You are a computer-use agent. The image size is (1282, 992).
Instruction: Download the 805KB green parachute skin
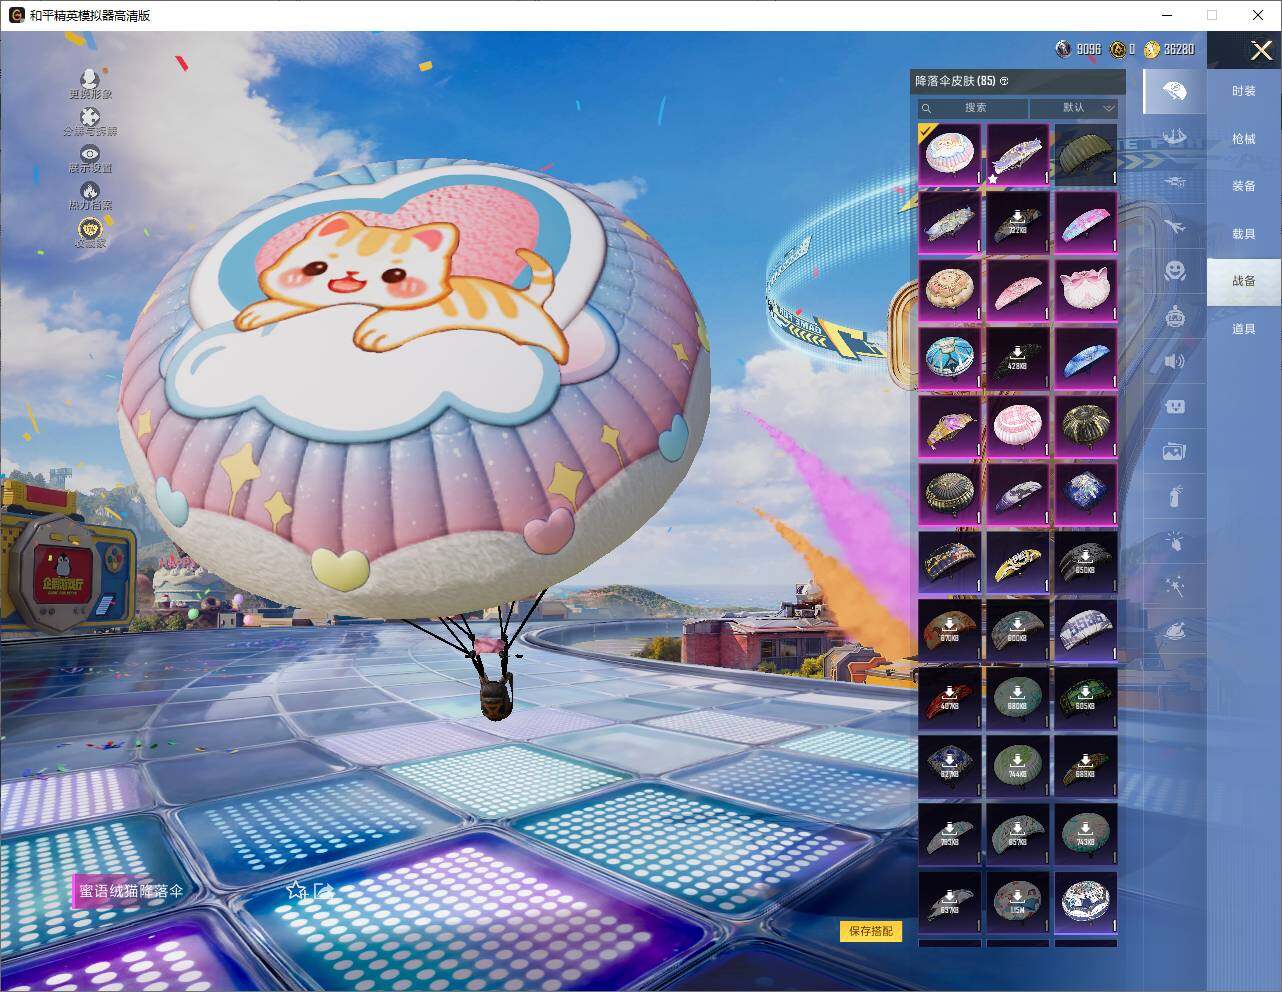coord(1086,698)
